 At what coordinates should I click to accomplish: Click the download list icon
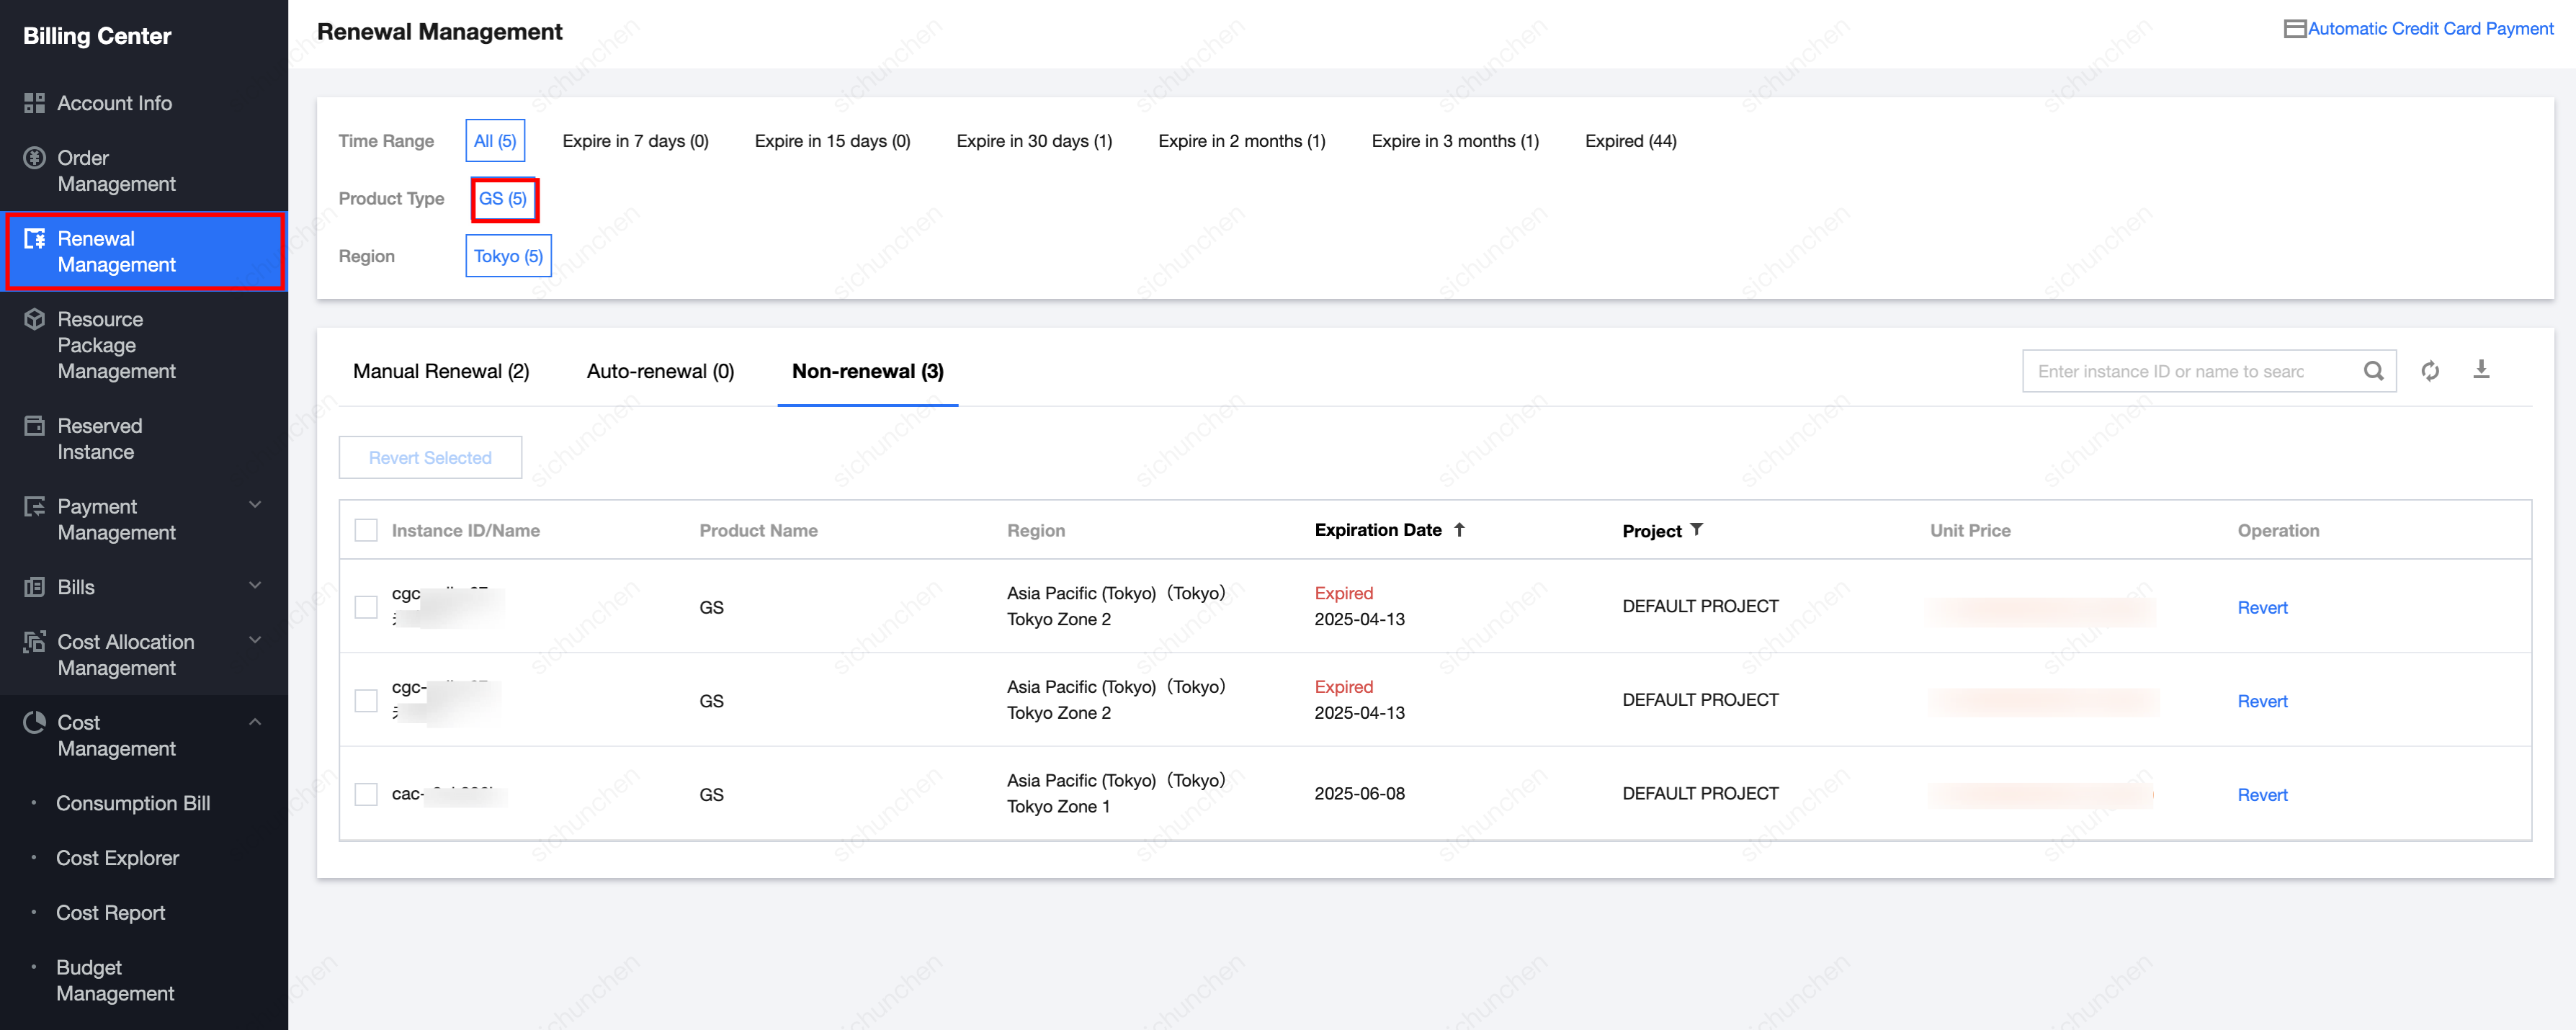2481,370
